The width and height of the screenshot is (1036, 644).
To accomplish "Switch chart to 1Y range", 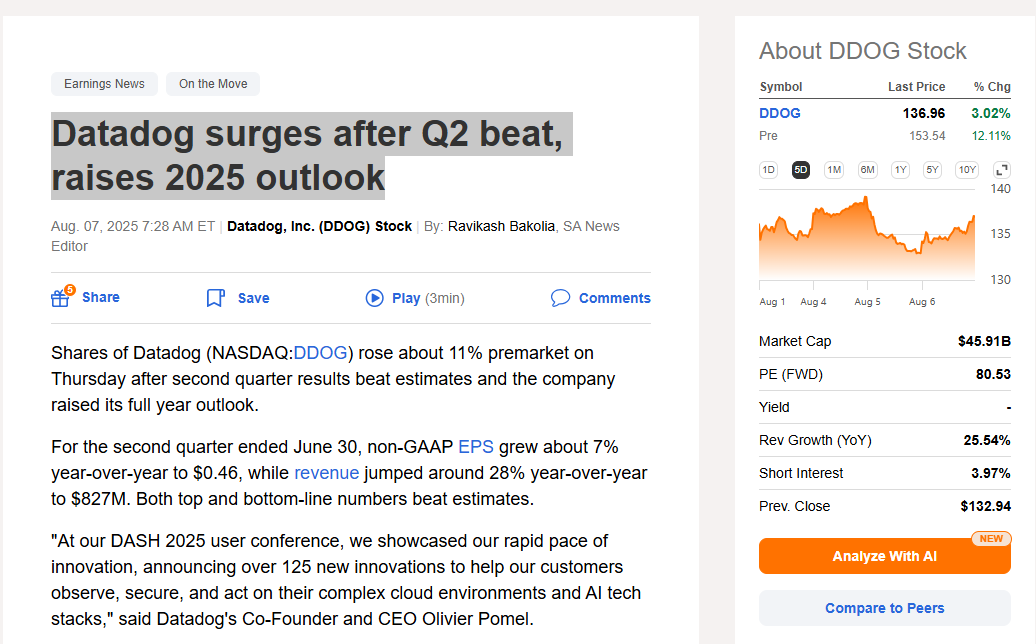I will [x=900, y=170].
